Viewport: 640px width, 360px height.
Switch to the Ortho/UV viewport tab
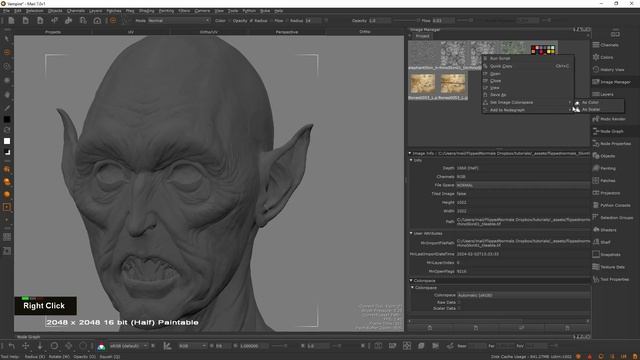[x=209, y=32]
